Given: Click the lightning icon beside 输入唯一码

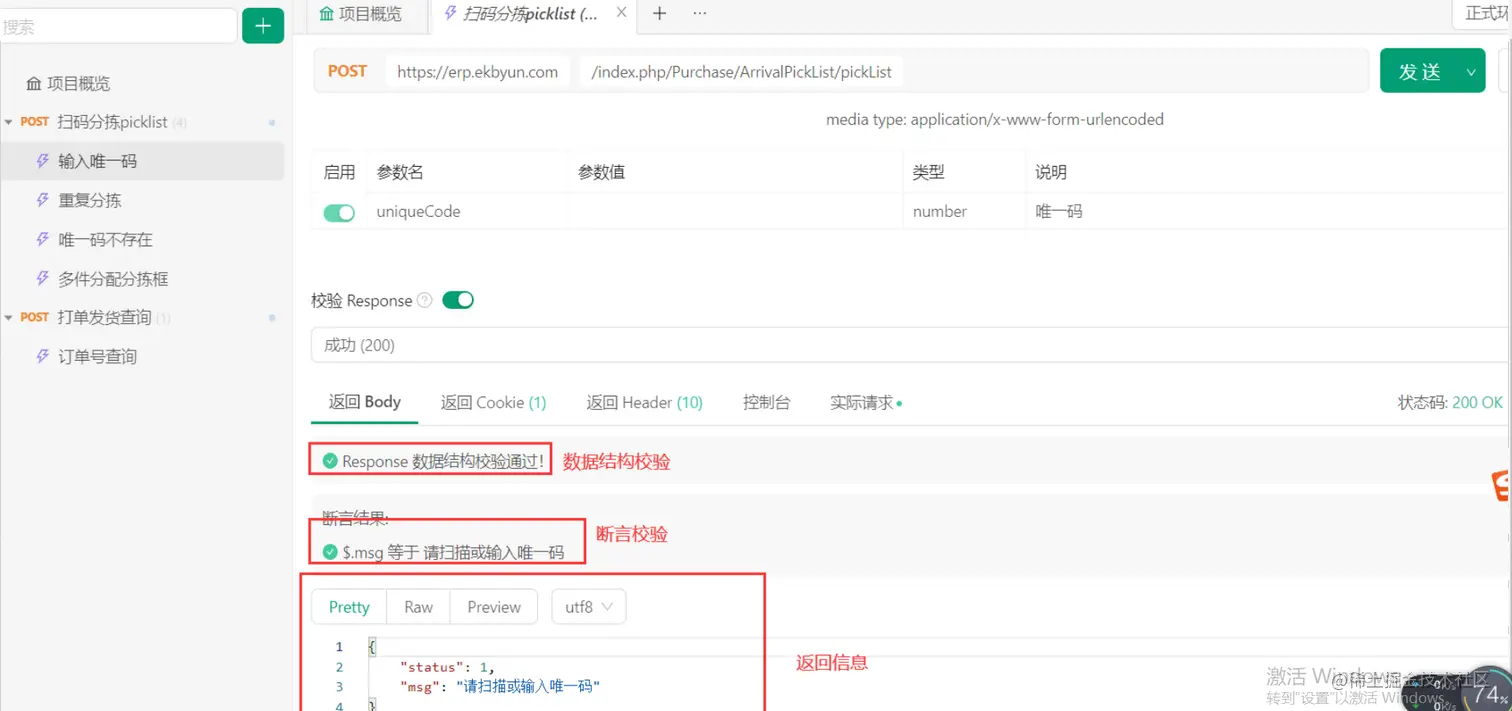Looking at the screenshot, I should point(42,161).
